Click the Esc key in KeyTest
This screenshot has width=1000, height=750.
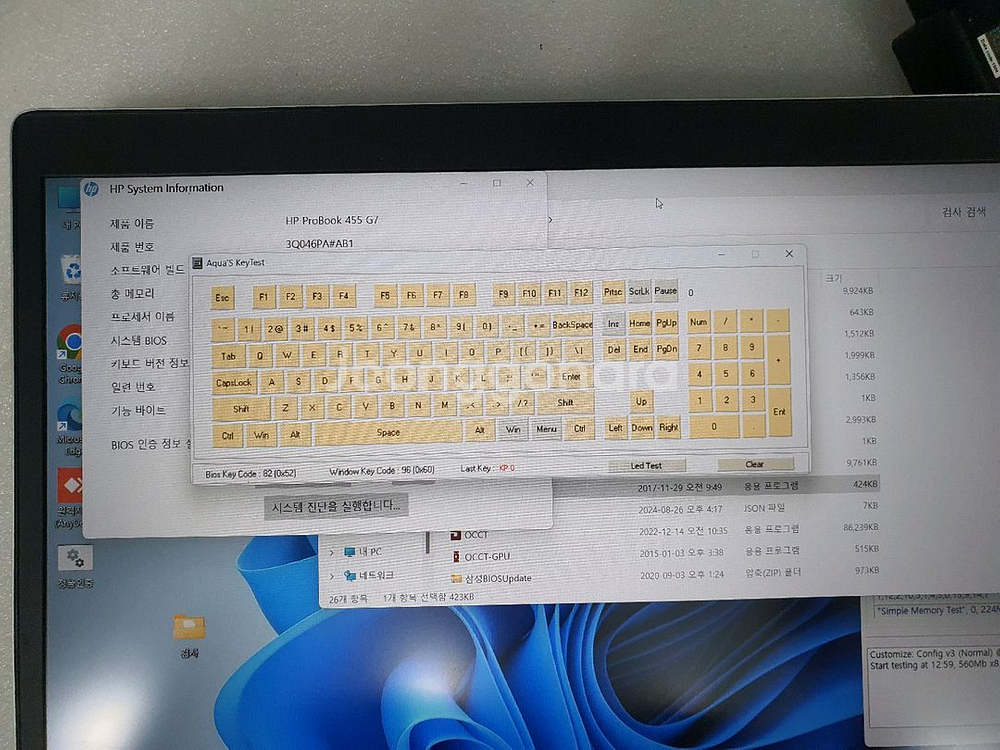pyautogui.click(x=222, y=297)
